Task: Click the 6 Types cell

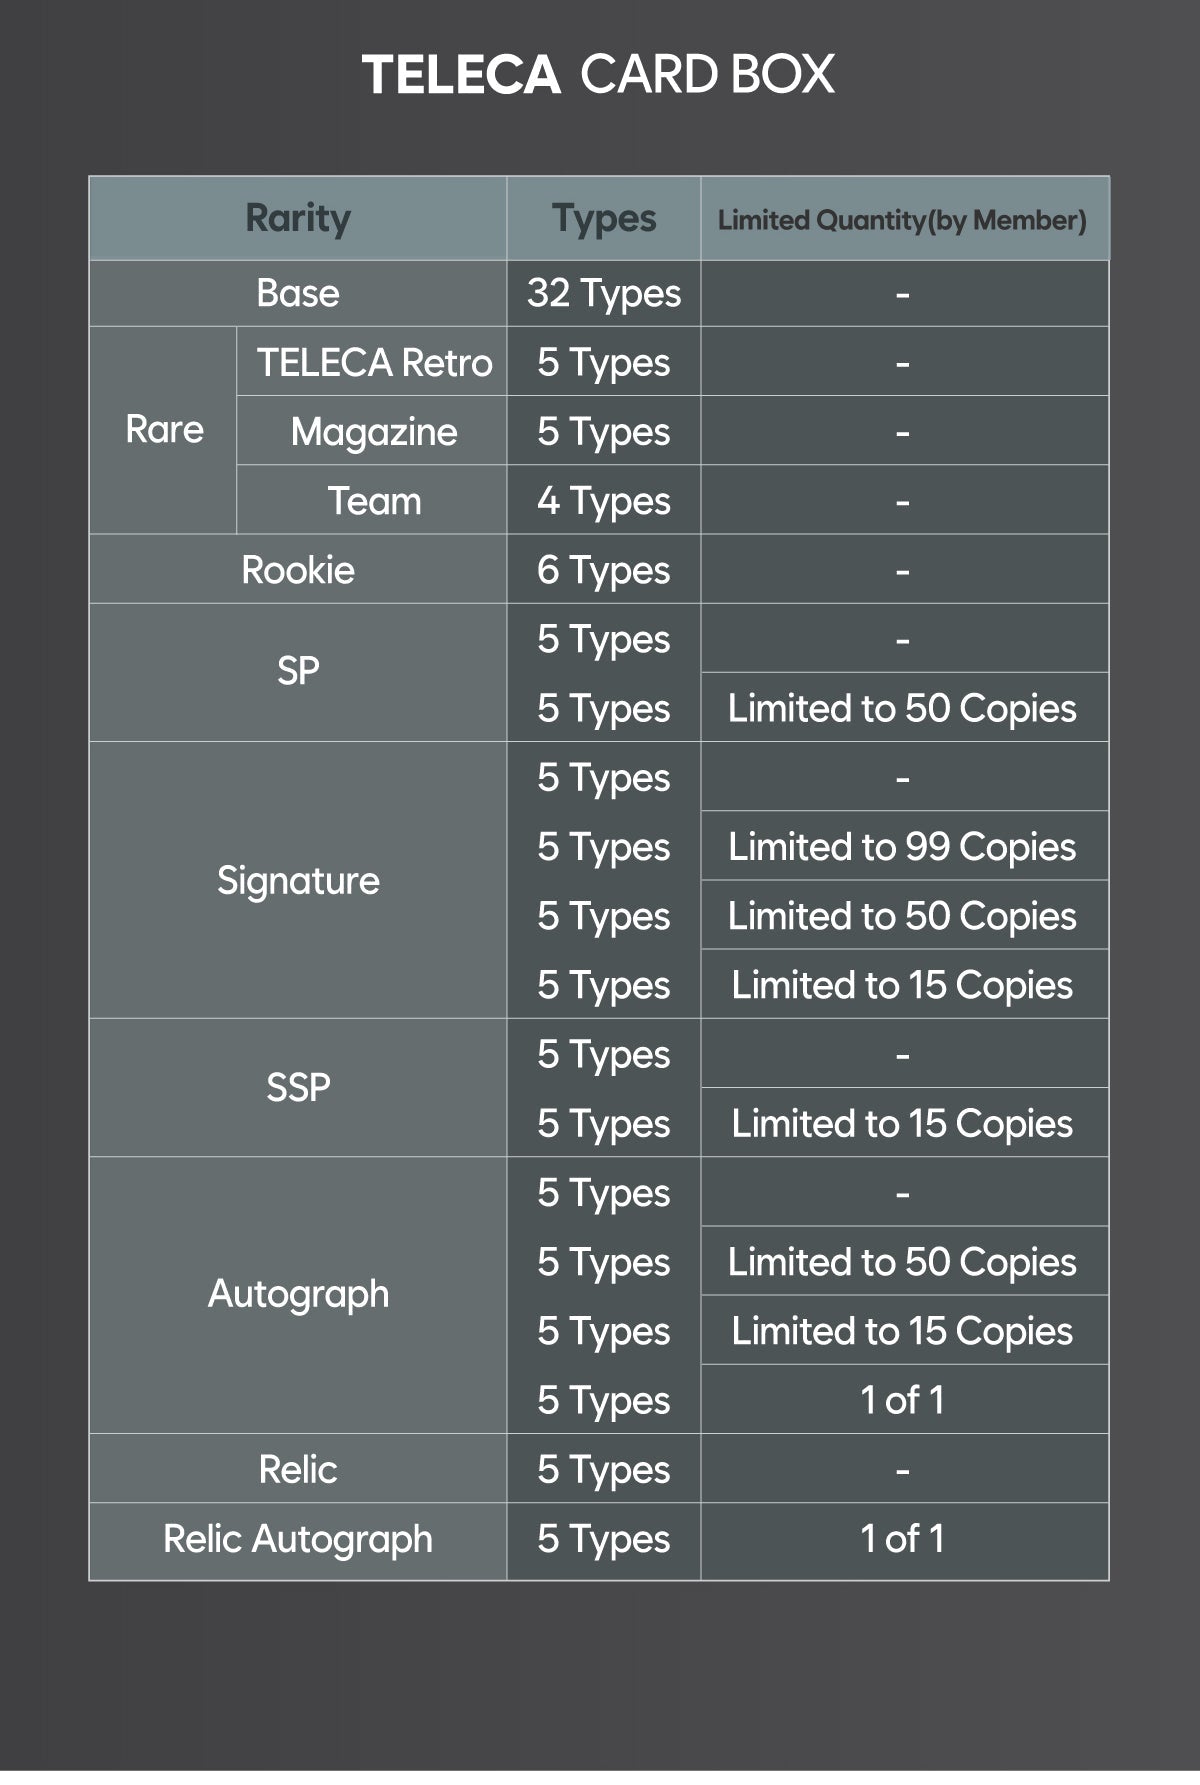Action: click(x=604, y=569)
